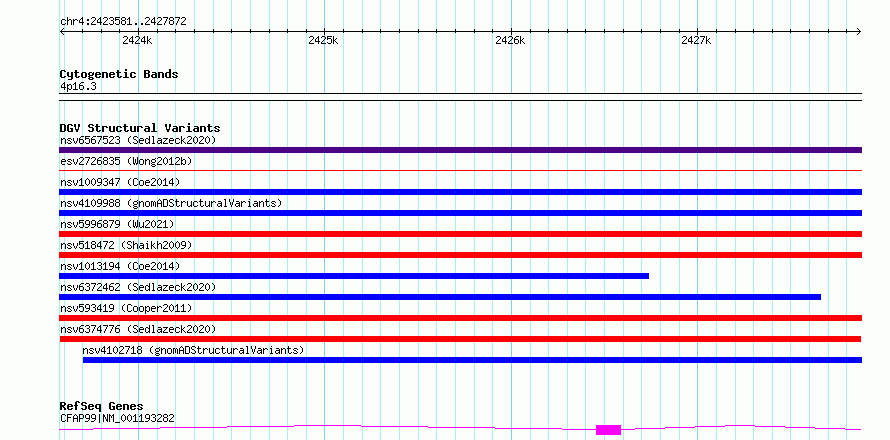Select the red bar under nsv593419
Image resolution: width=890 pixels, height=440 pixels.
(x=460, y=318)
